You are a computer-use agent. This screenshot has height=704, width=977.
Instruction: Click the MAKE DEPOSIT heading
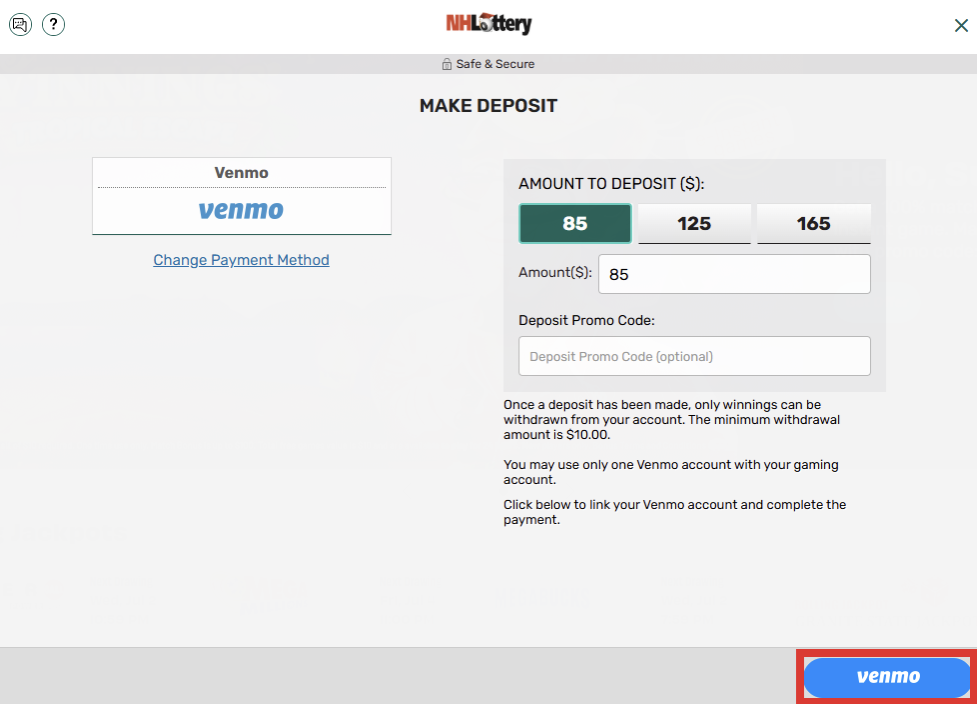coord(488,106)
